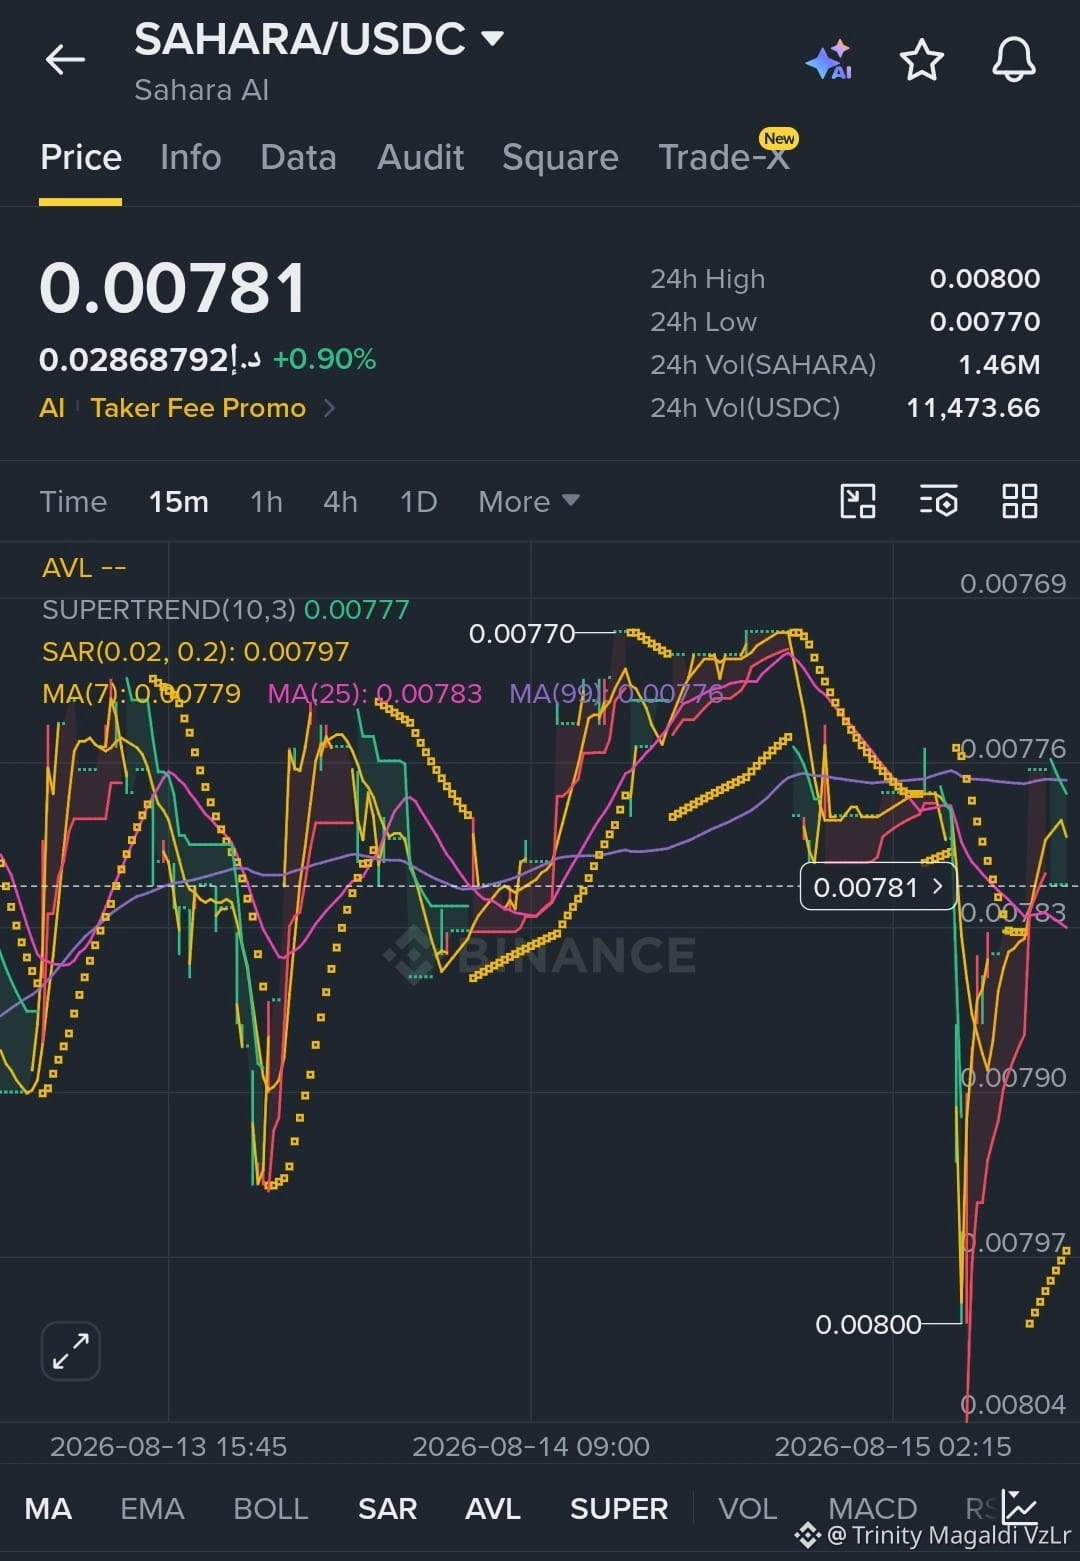Tap the MA(7) legend value
The height and width of the screenshot is (1561, 1080).
[x=141, y=693]
